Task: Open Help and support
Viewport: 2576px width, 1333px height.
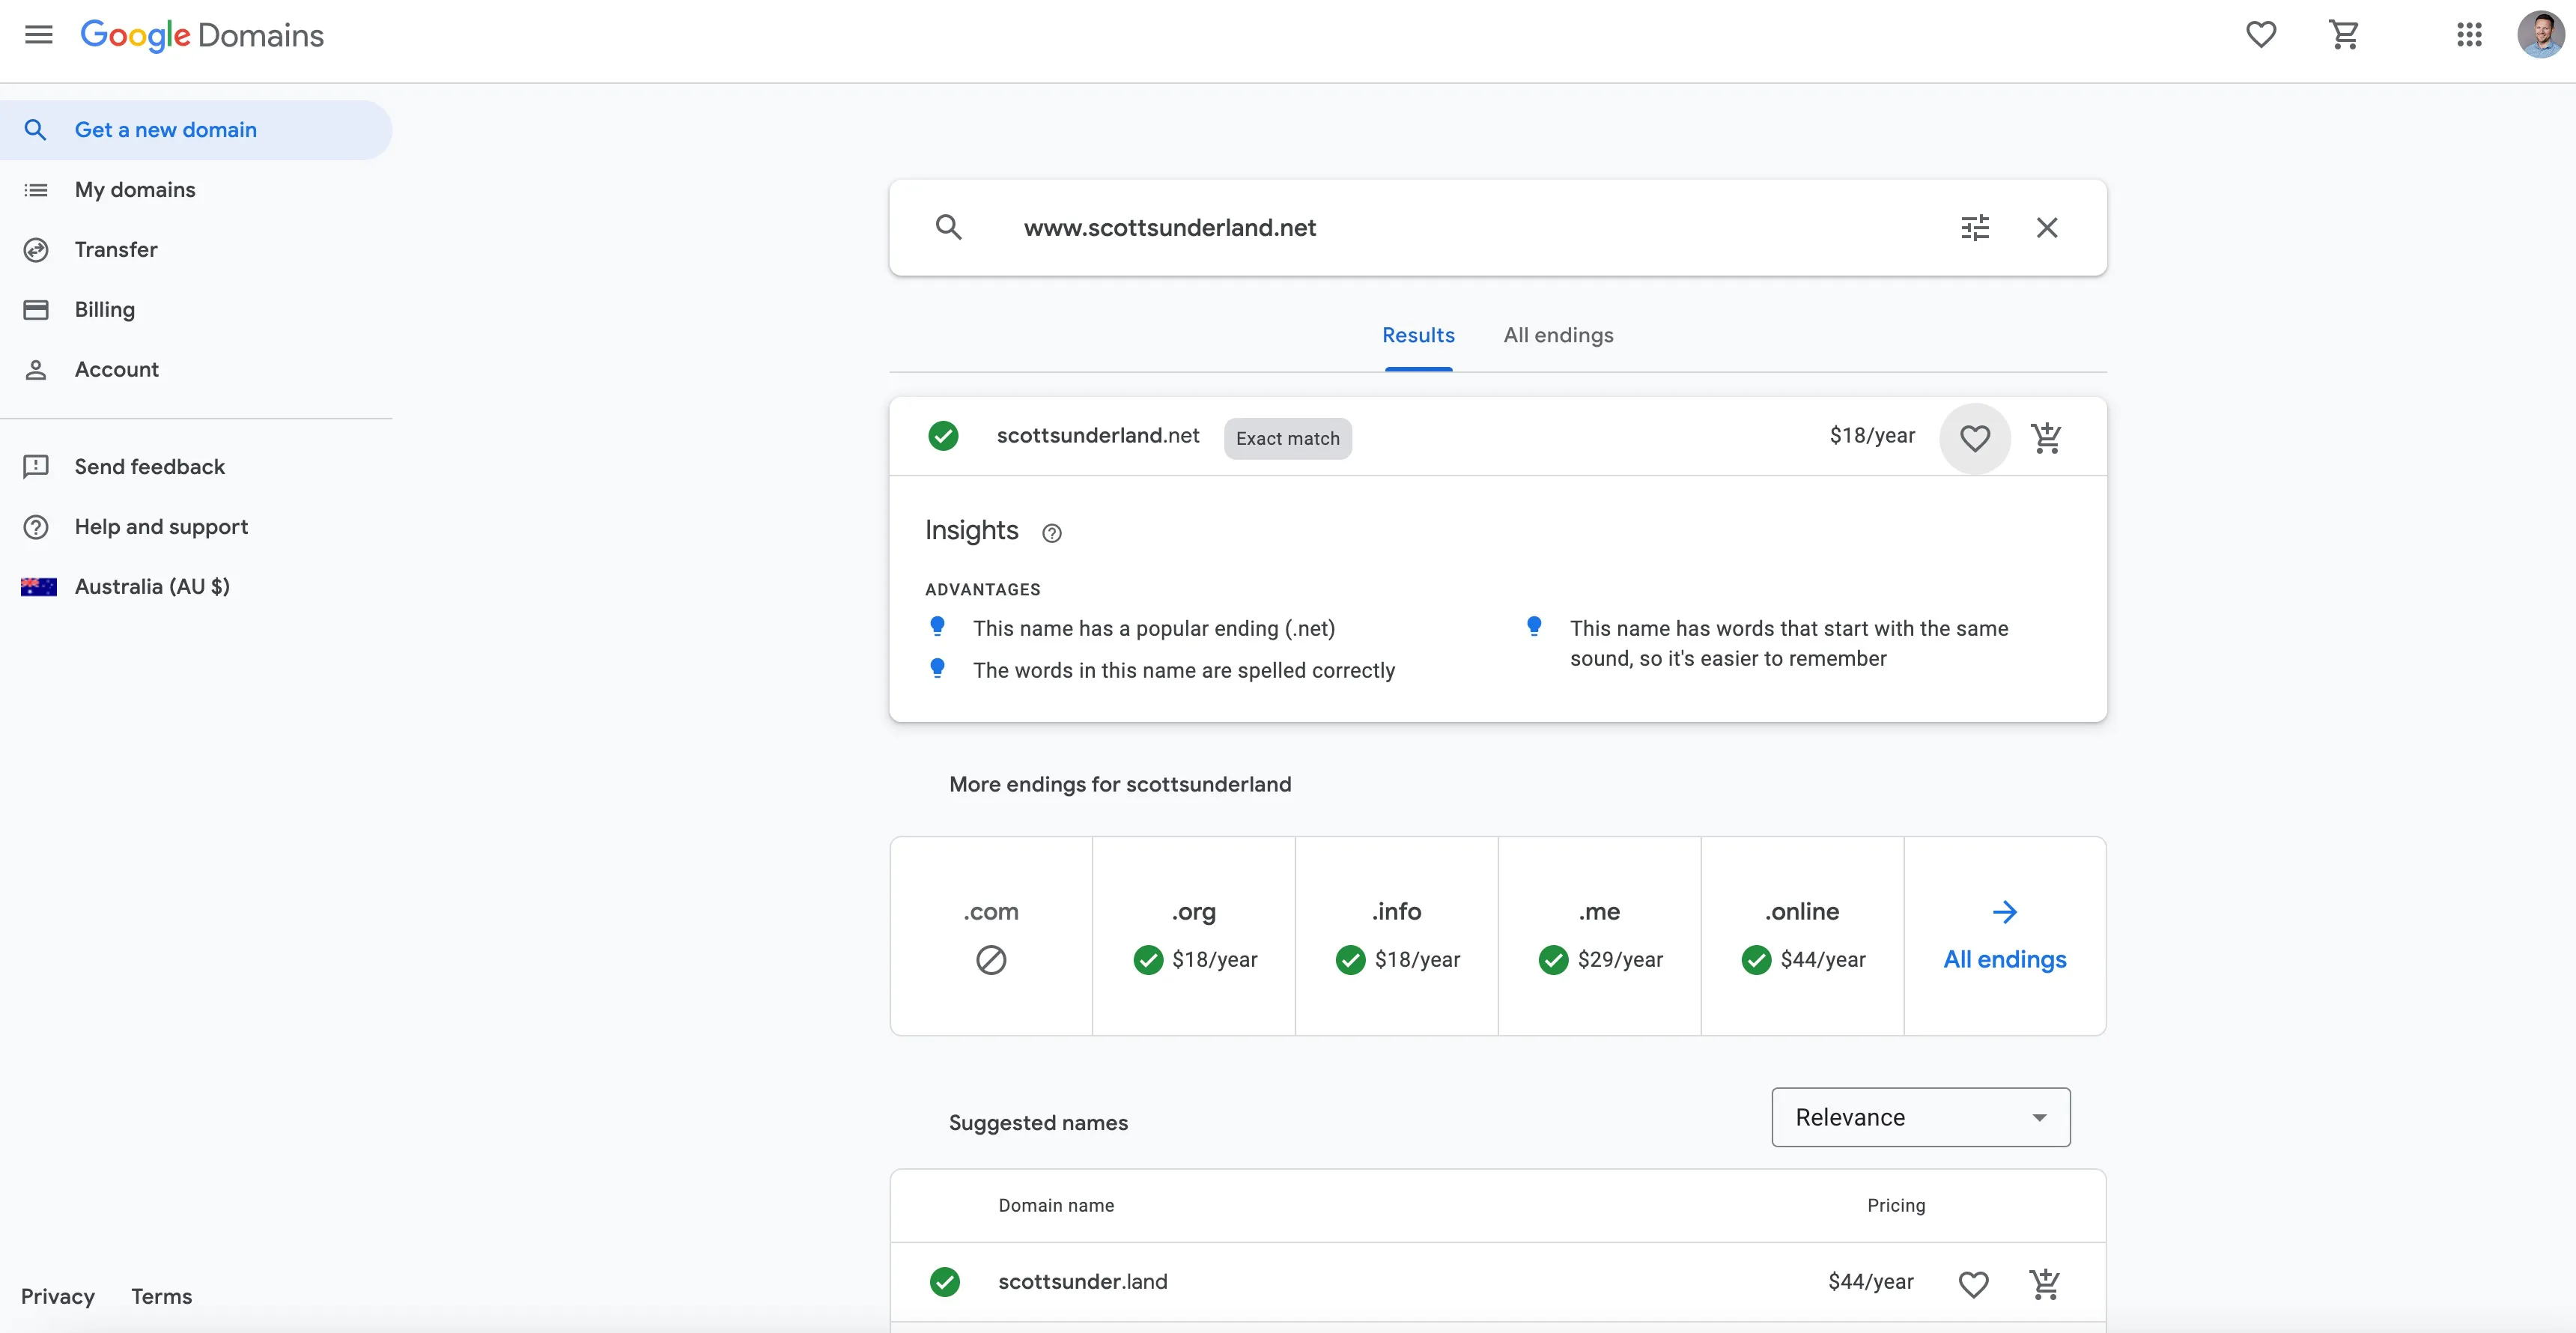Action: [x=161, y=527]
